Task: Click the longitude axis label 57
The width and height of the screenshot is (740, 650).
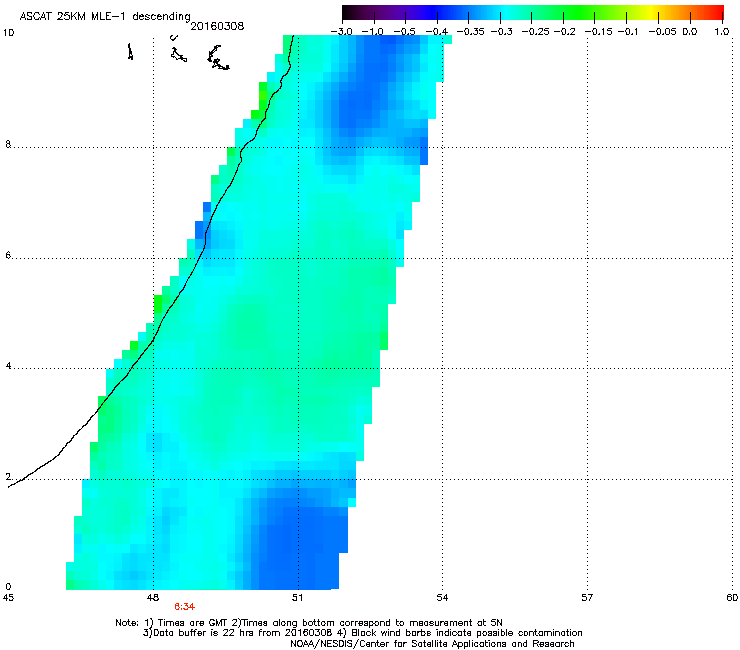Action: pyautogui.click(x=587, y=598)
